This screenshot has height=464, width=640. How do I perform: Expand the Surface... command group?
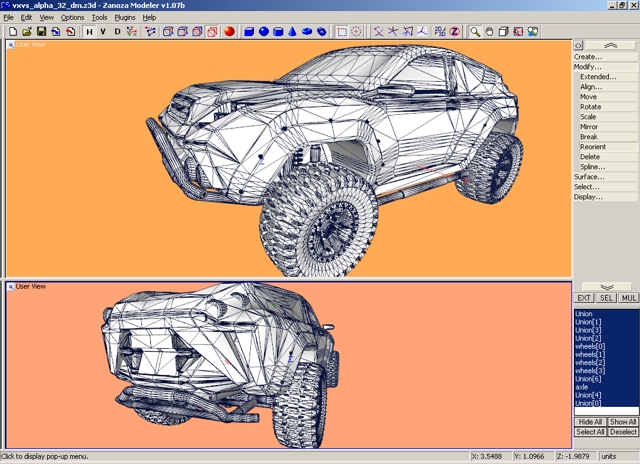pyautogui.click(x=589, y=177)
